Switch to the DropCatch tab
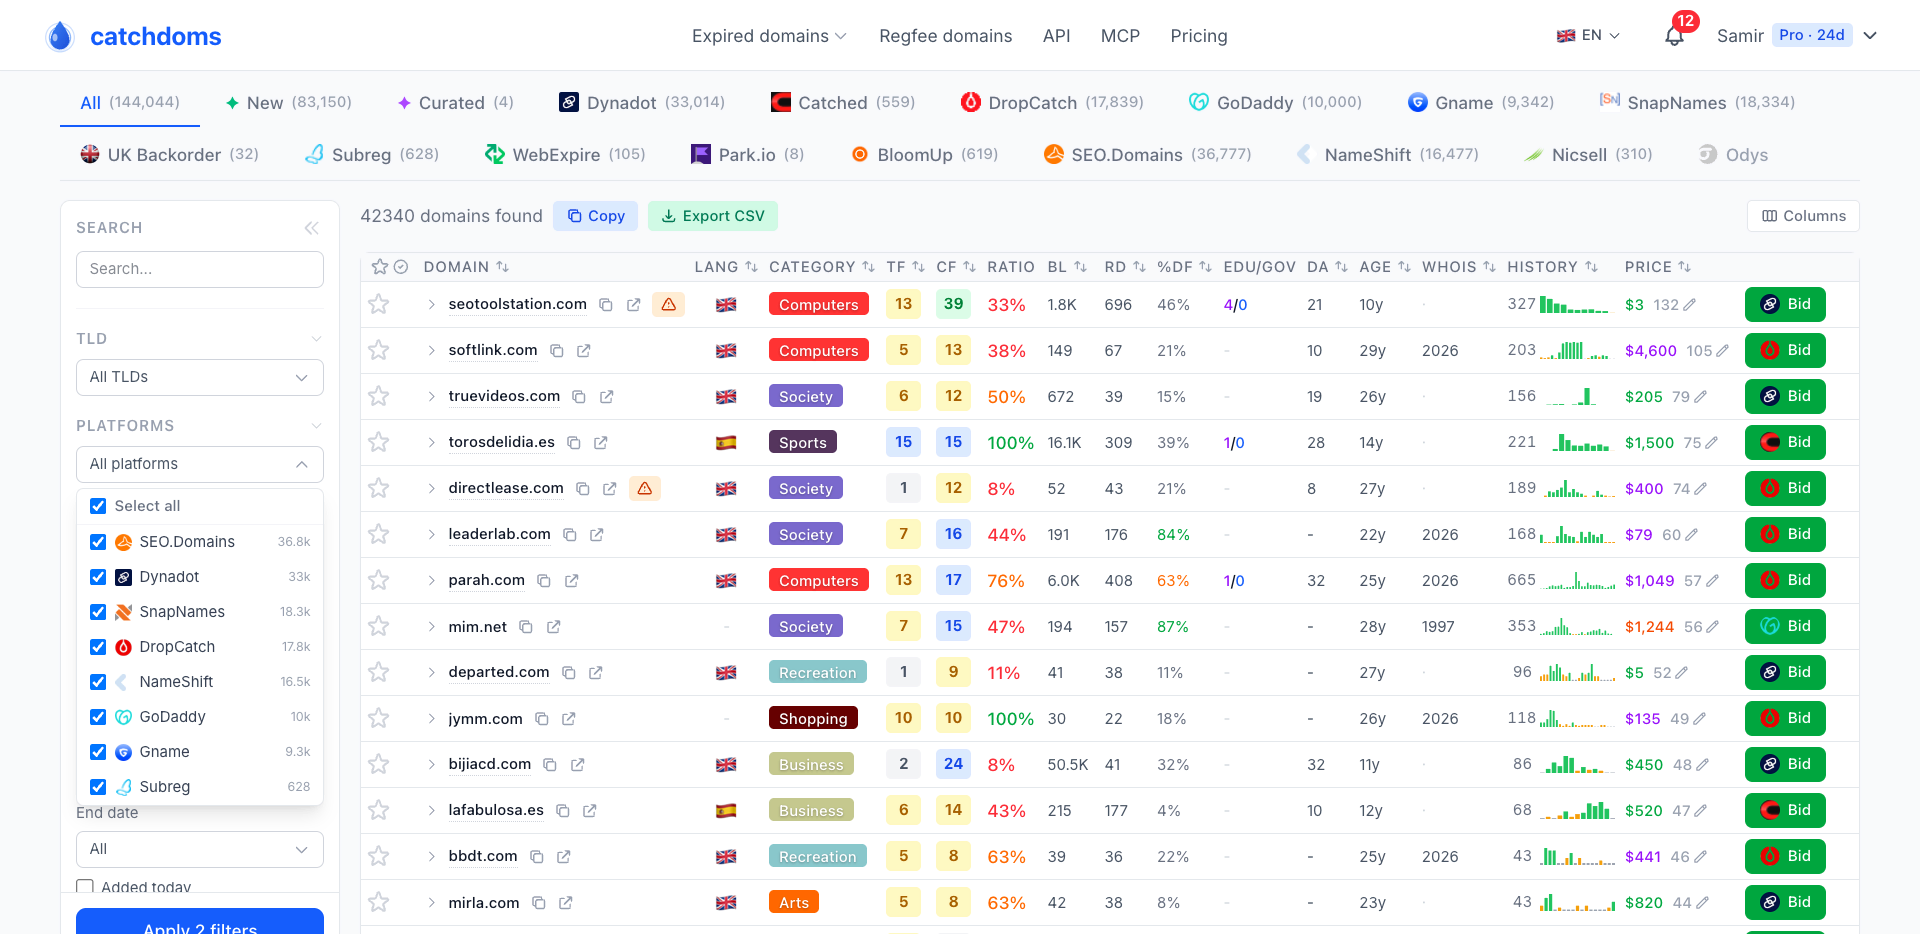This screenshot has width=1920, height=934. tap(1052, 102)
